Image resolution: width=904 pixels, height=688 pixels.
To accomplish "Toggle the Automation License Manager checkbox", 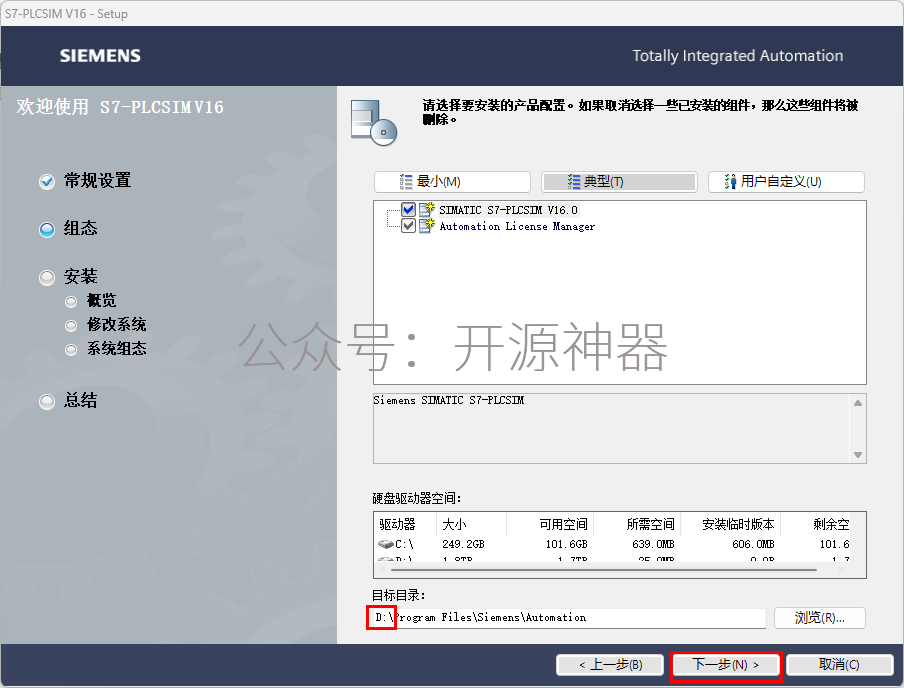I will click(x=408, y=225).
